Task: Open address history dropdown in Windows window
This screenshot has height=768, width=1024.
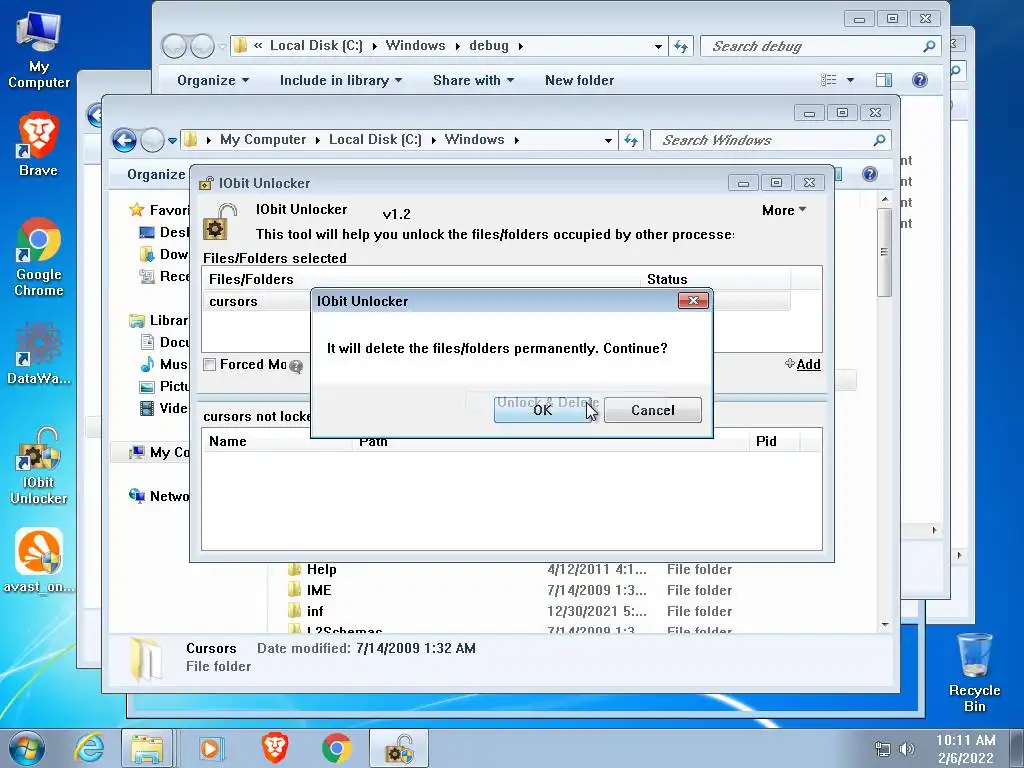Action: pyautogui.click(x=608, y=140)
